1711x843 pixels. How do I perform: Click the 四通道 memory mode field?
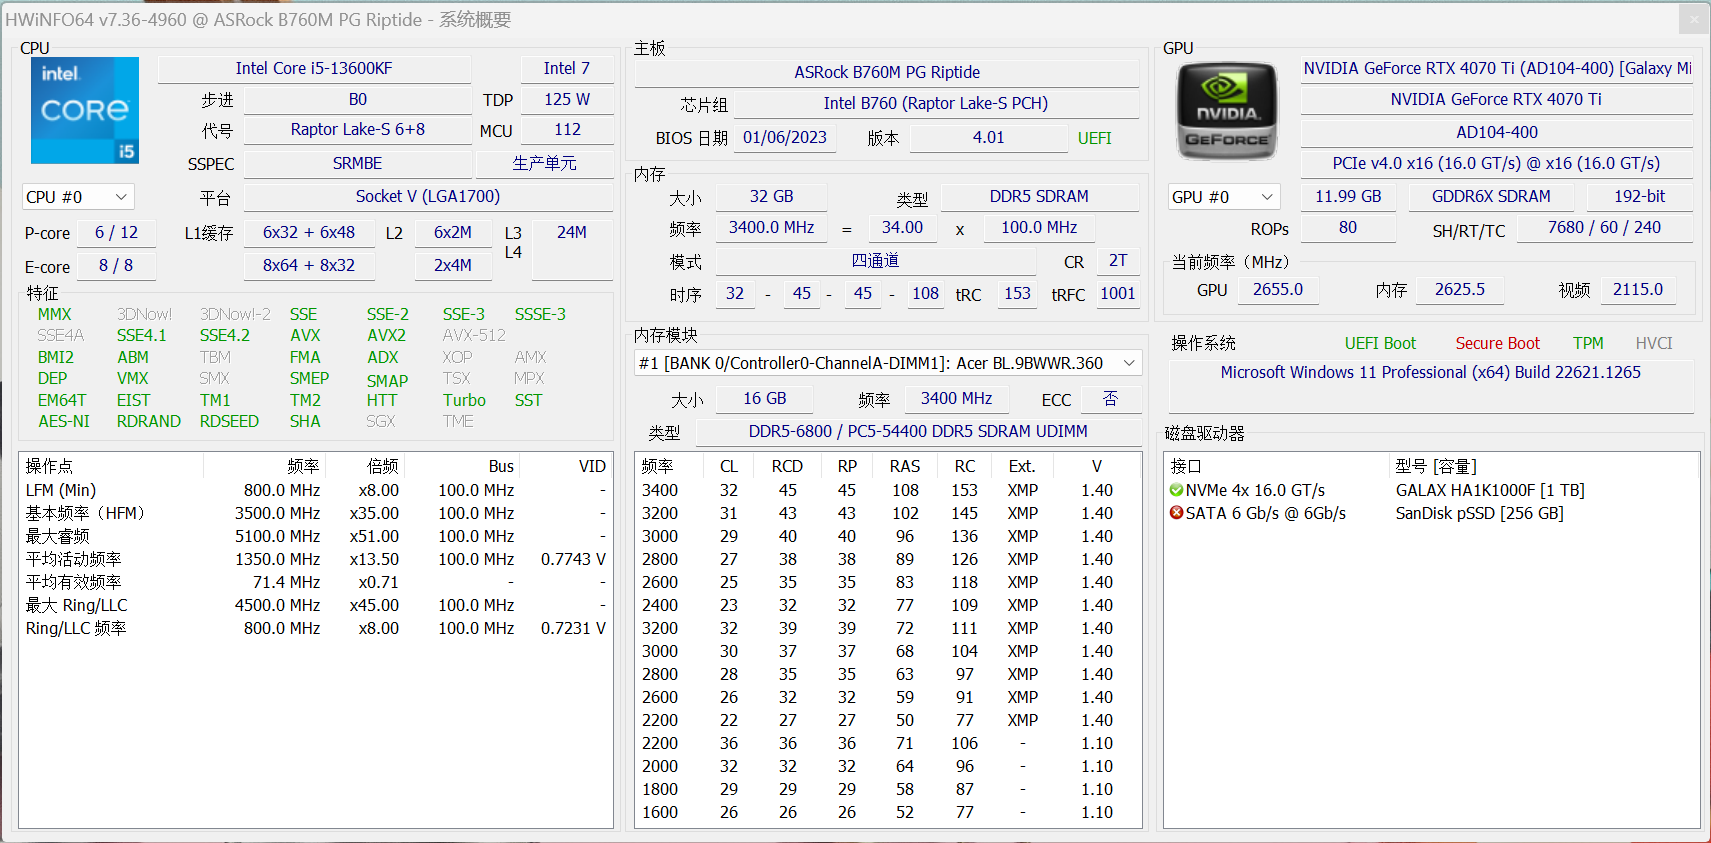coord(875,260)
